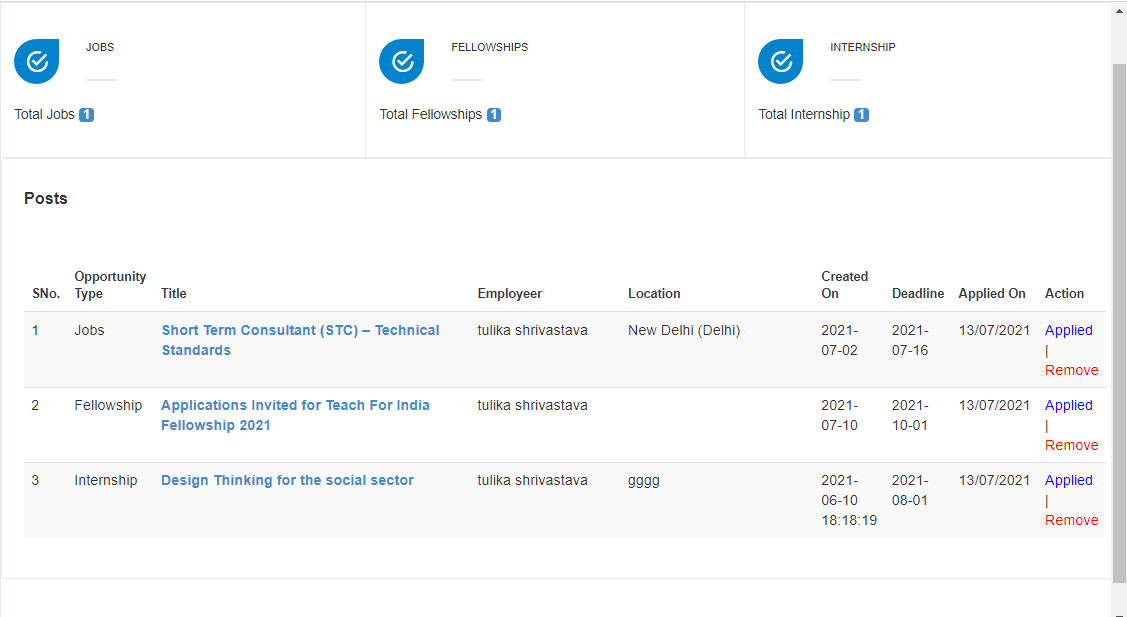Remove the Design Thinking internship application
The height and width of the screenshot is (617, 1127).
(x=1071, y=520)
